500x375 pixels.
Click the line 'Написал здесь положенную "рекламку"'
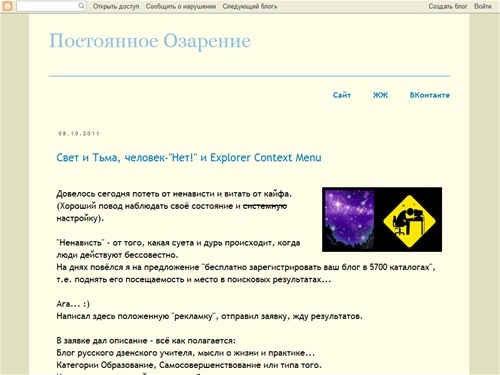209,316
